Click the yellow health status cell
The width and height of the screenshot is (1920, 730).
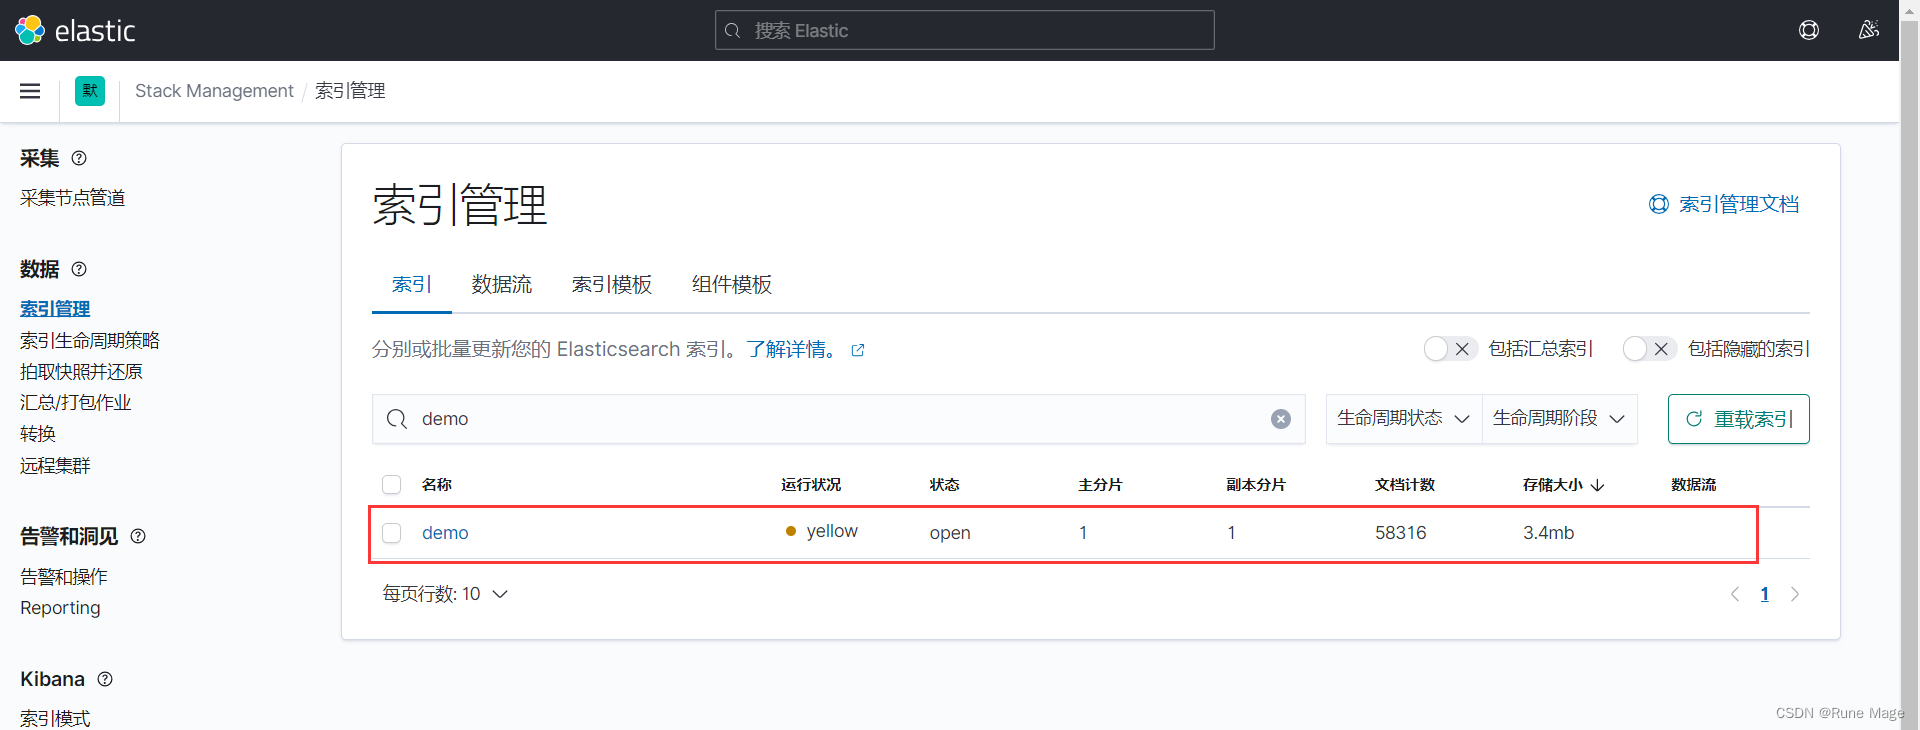pyautogui.click(x=822, y=531)
